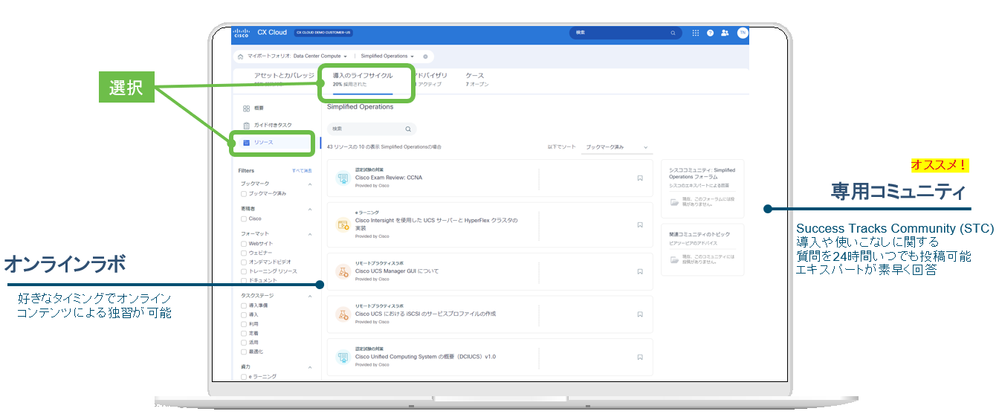Enable the ウェビナー format checkbox

[243, 253]
